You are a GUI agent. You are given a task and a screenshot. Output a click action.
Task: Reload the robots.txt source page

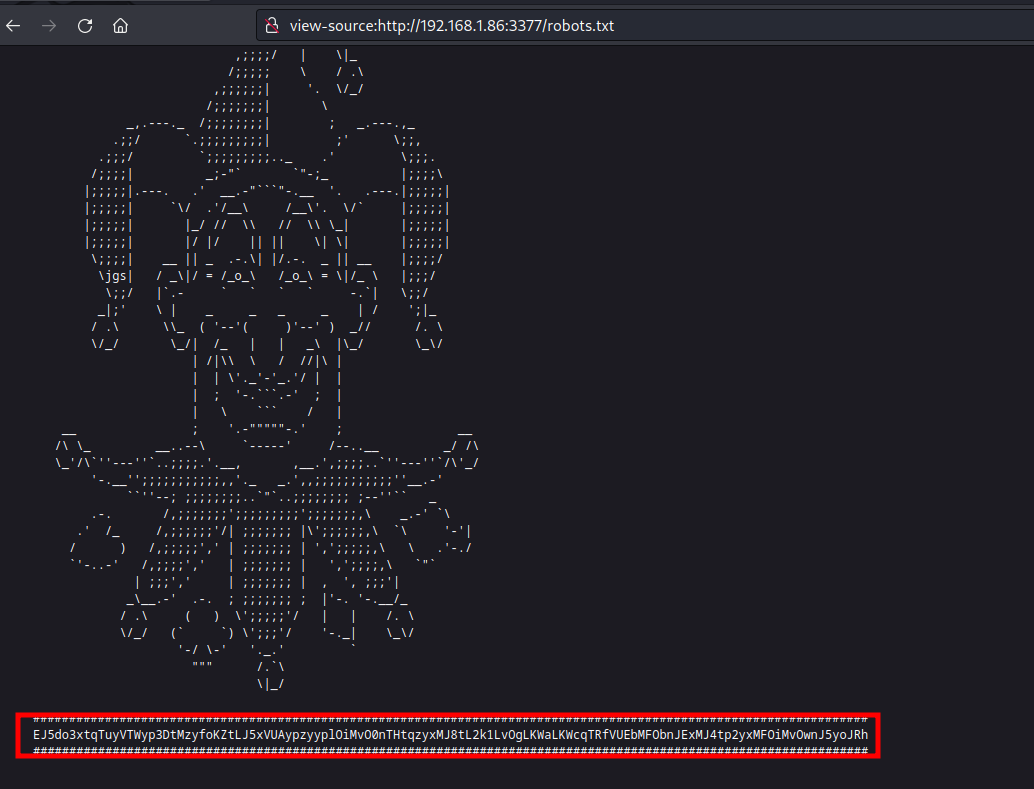pos(85,26)
